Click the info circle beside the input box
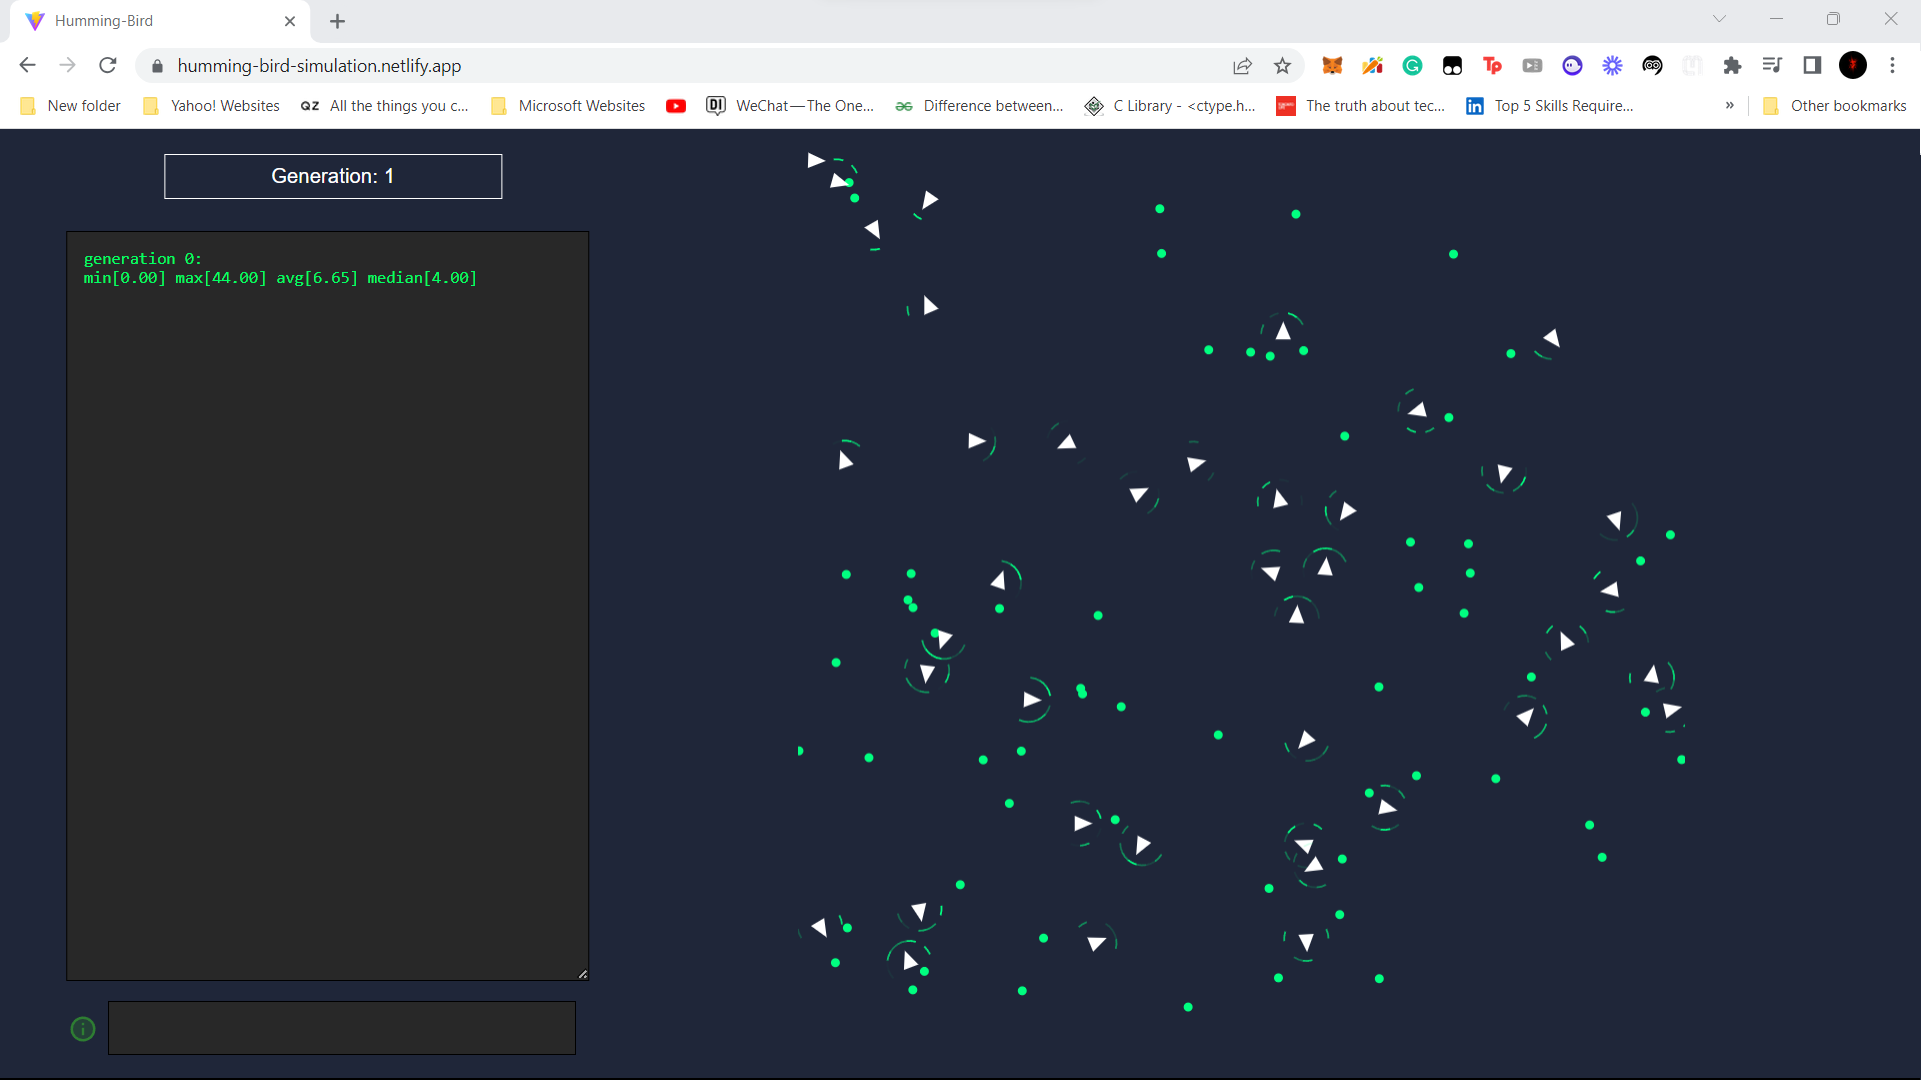 (82, 1028)
